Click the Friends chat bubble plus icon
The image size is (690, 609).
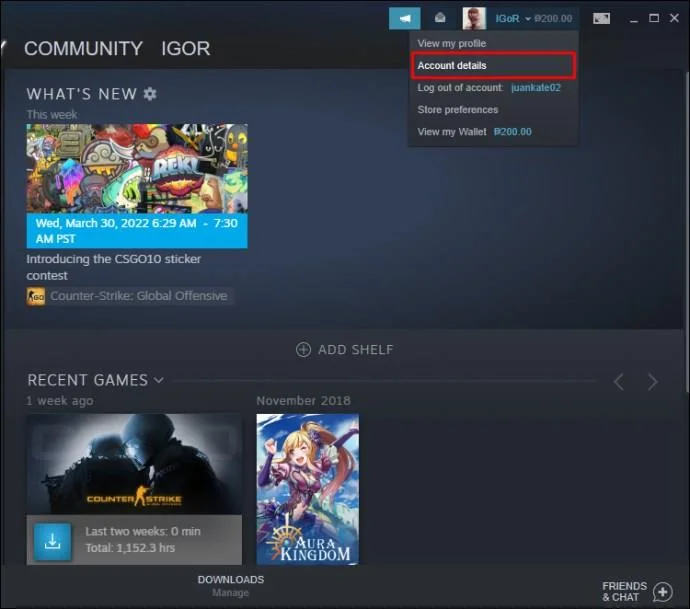point(663,592)
